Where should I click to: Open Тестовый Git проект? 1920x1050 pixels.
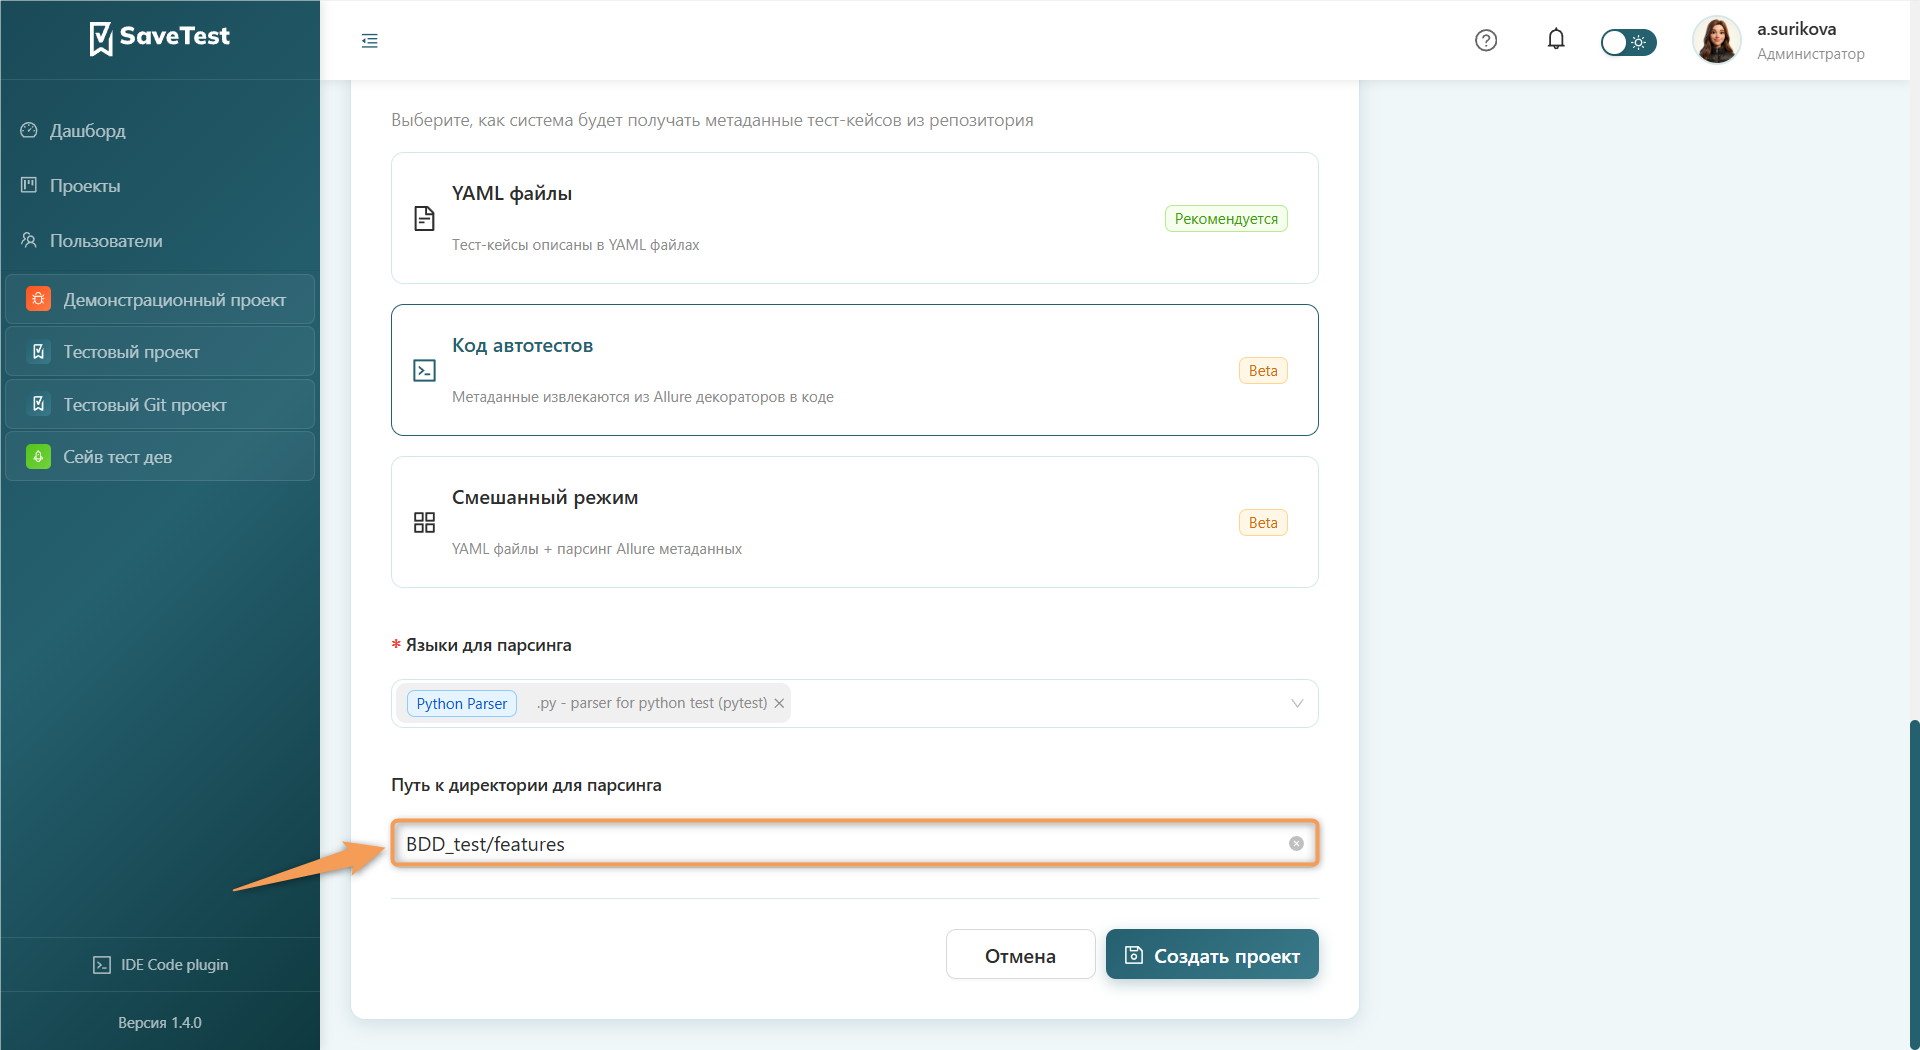point(160,404)
